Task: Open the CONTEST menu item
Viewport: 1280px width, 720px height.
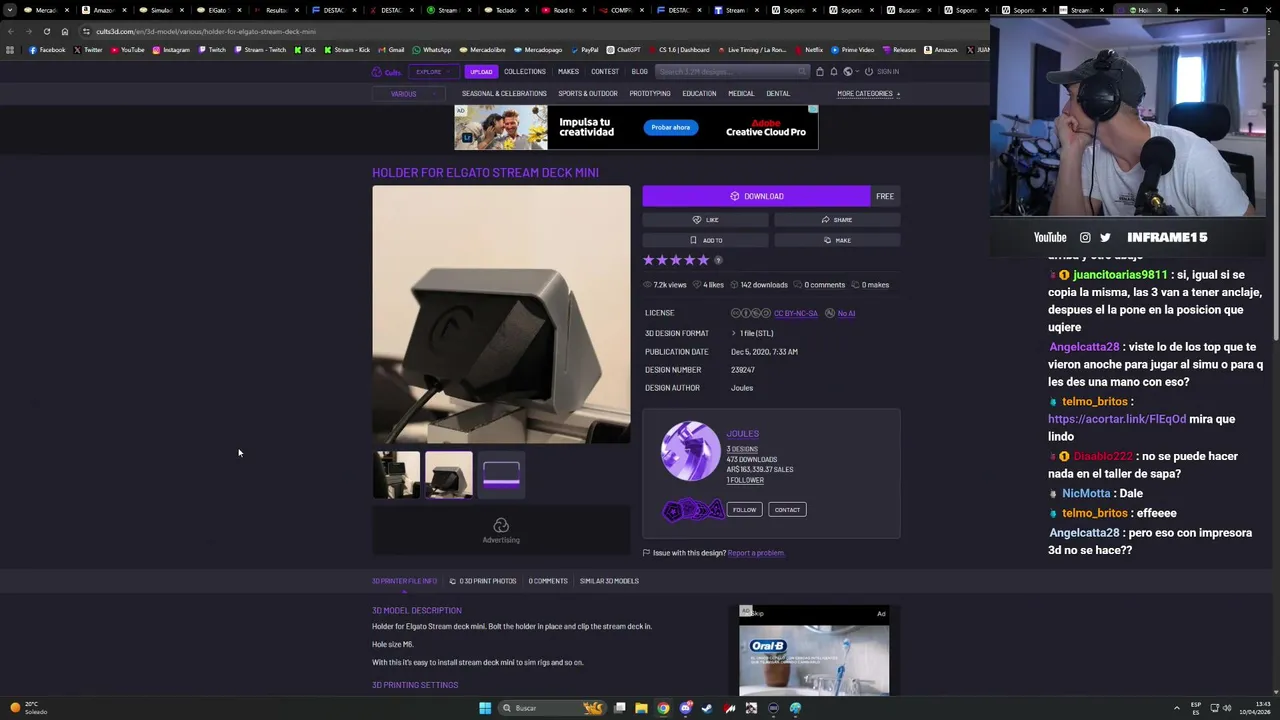Action: click(x=605, y=72)
